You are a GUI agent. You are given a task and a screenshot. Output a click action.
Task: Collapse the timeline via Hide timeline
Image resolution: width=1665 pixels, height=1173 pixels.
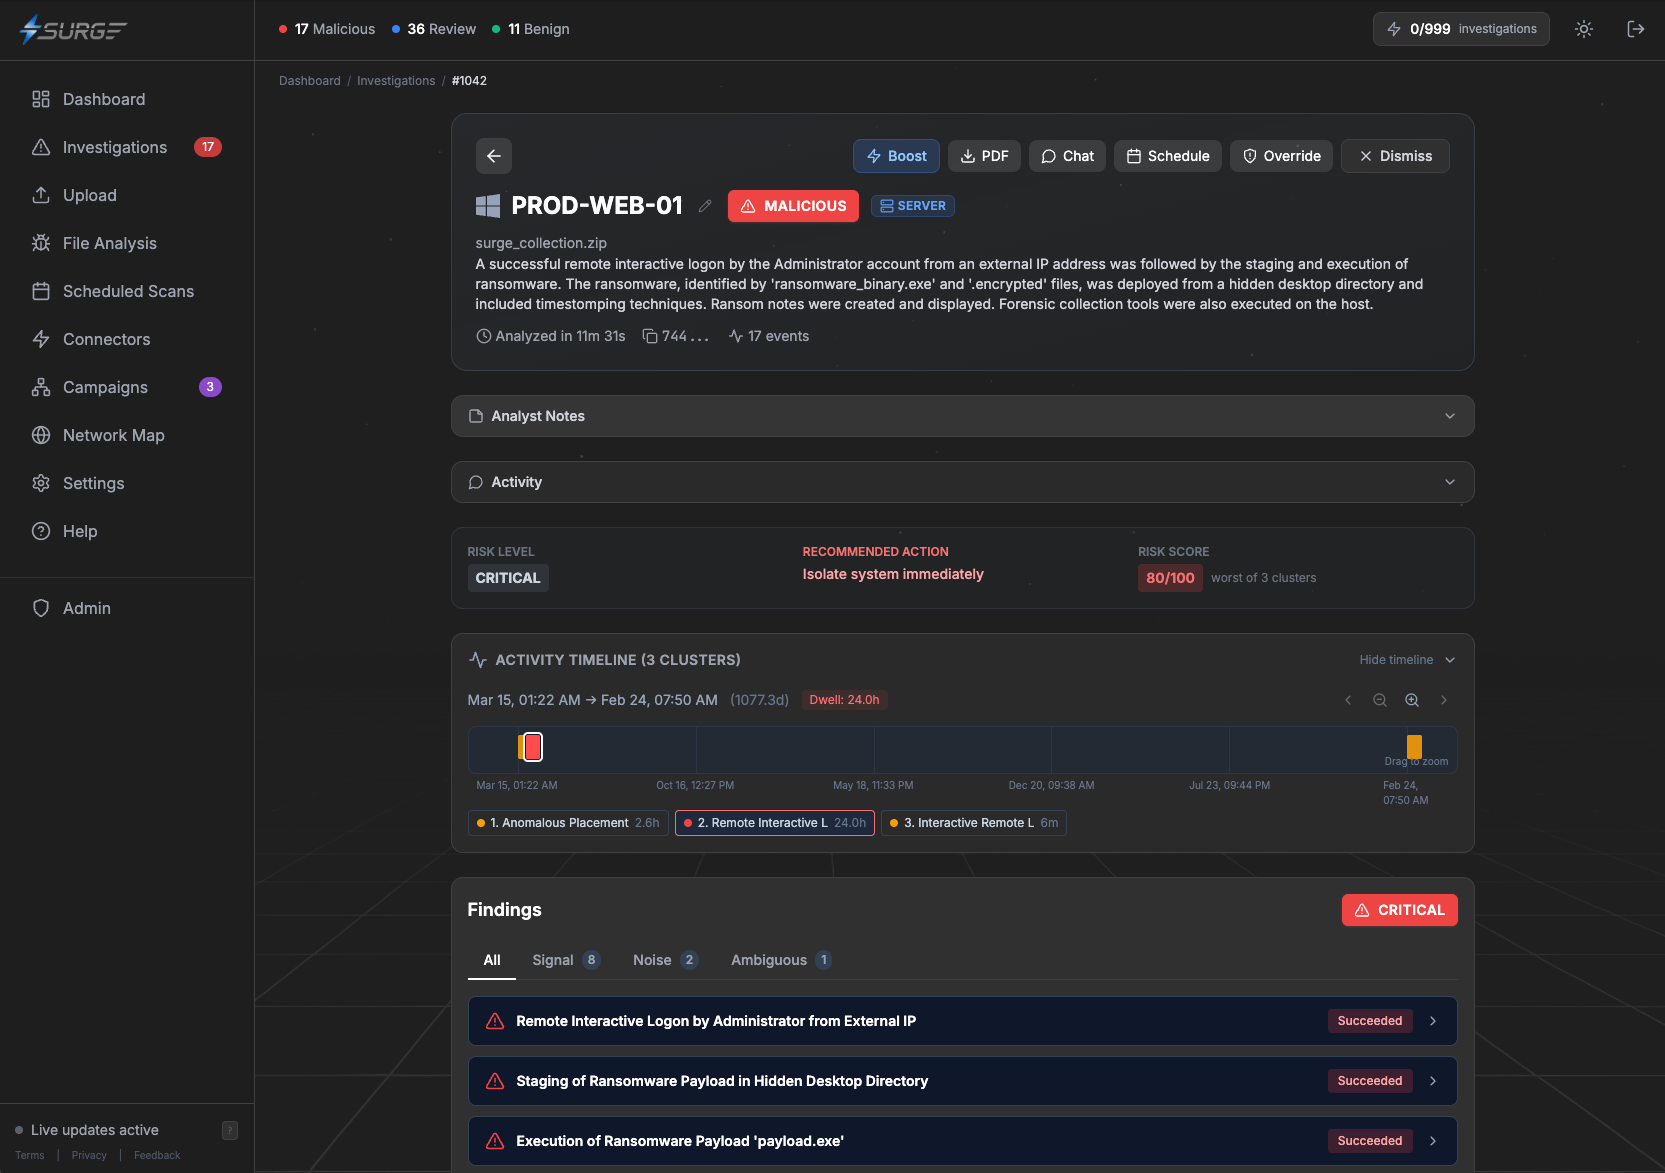[1396, 659]
